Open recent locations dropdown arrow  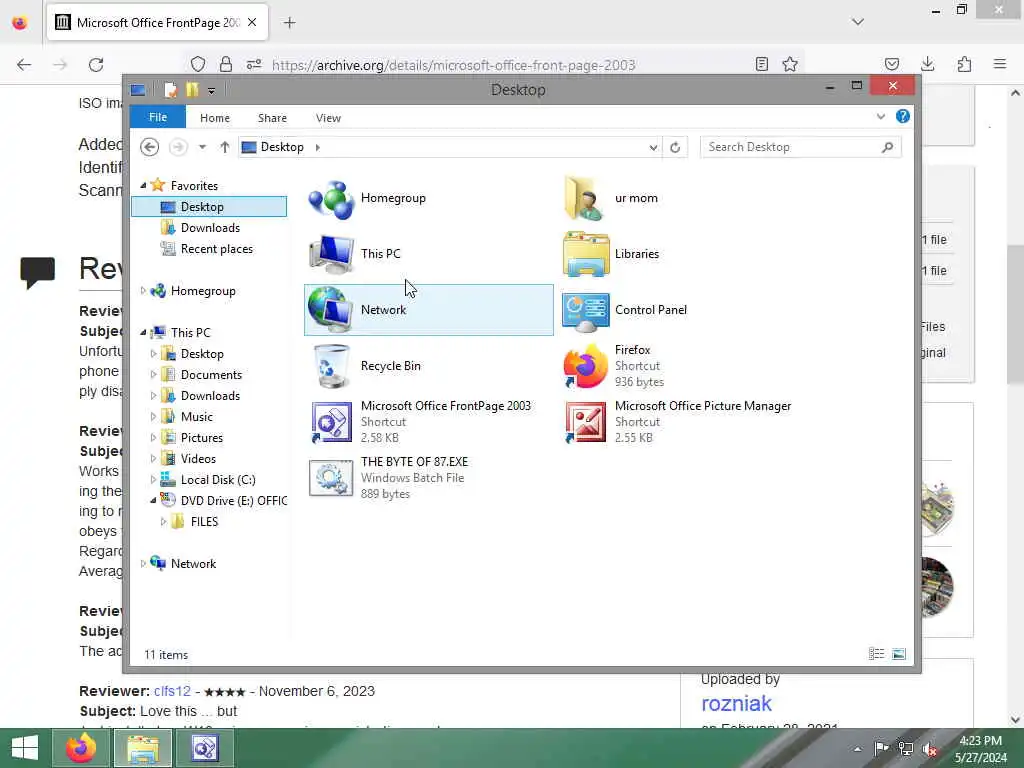click(202, 147)
